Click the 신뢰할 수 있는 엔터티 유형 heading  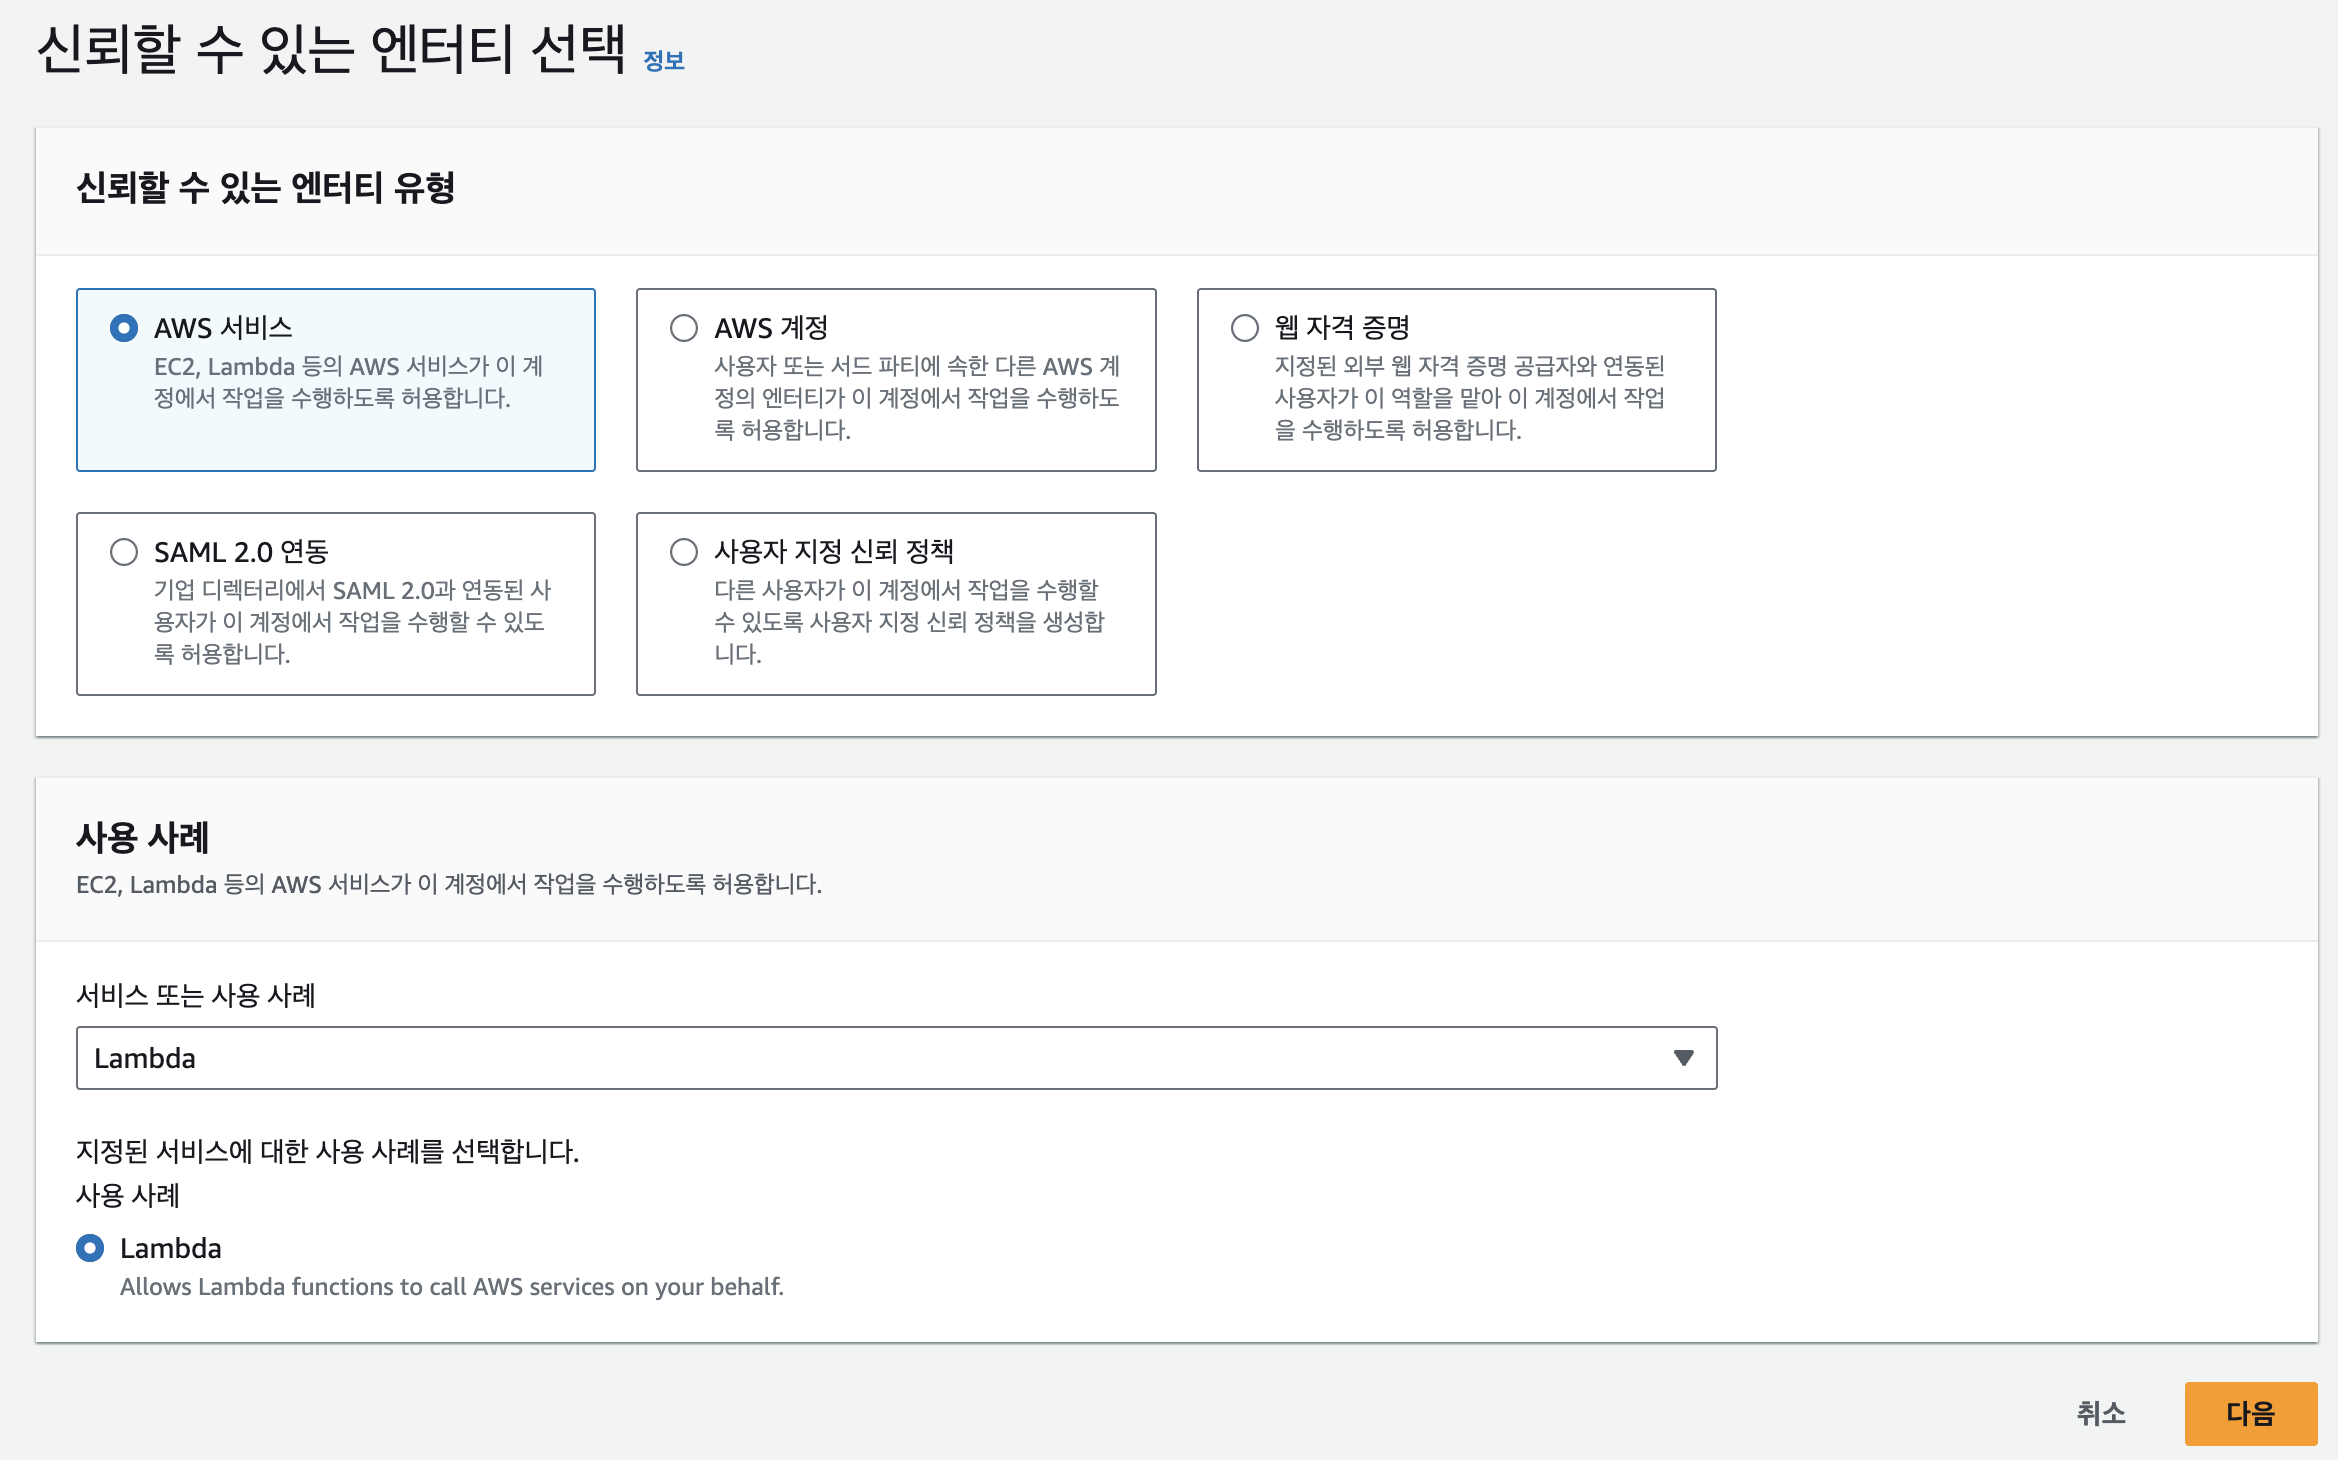coord(266,188)
